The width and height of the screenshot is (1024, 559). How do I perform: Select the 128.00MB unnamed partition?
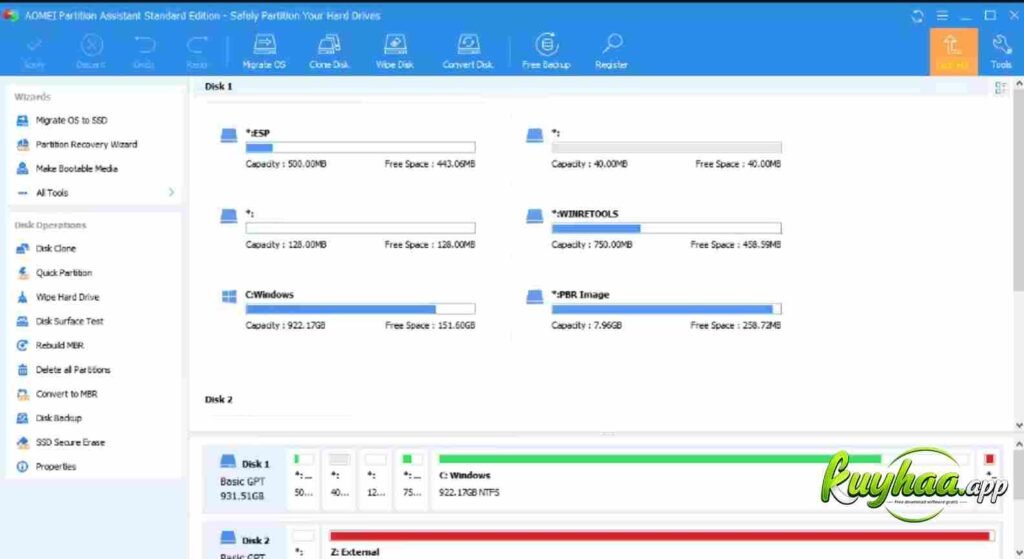pos(348,229)
